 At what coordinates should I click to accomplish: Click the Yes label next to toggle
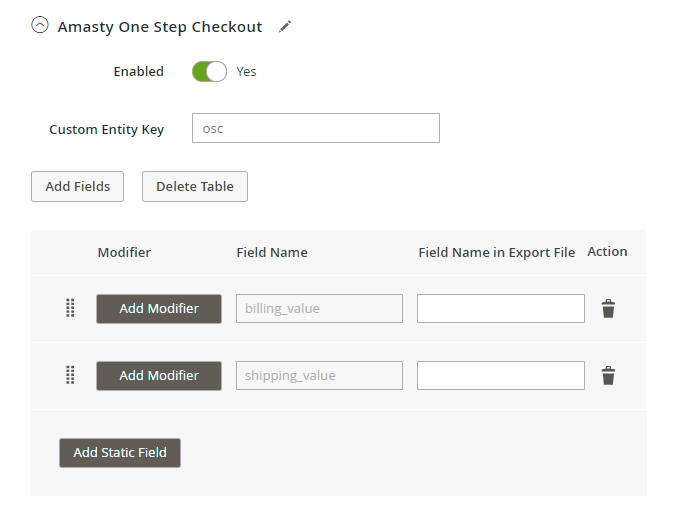pos(246,72)
